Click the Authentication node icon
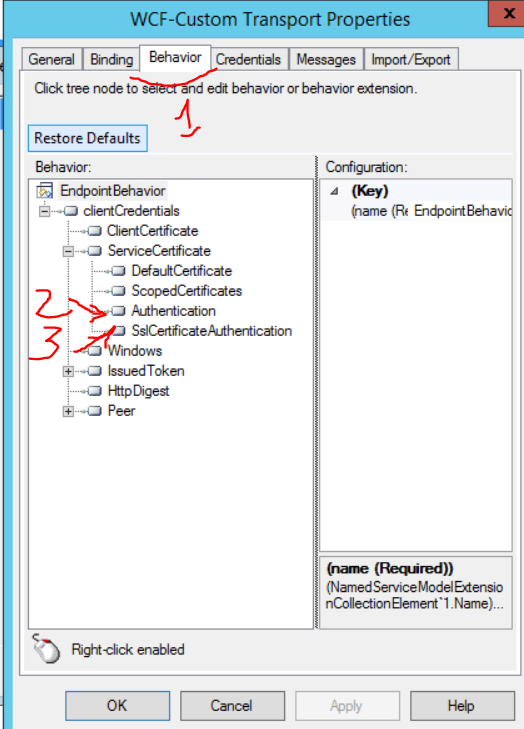The width and height of the screenshot is (524, 729). point(119,311)
